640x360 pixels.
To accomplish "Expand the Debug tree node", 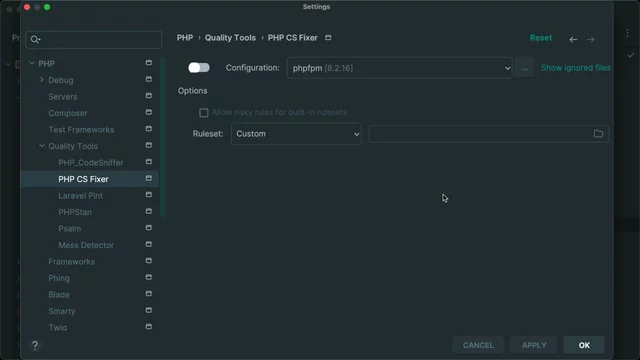I will 42,80.
